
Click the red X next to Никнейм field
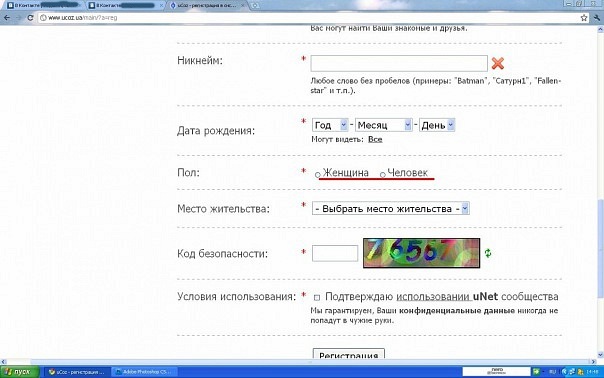(x=498, y=63)
